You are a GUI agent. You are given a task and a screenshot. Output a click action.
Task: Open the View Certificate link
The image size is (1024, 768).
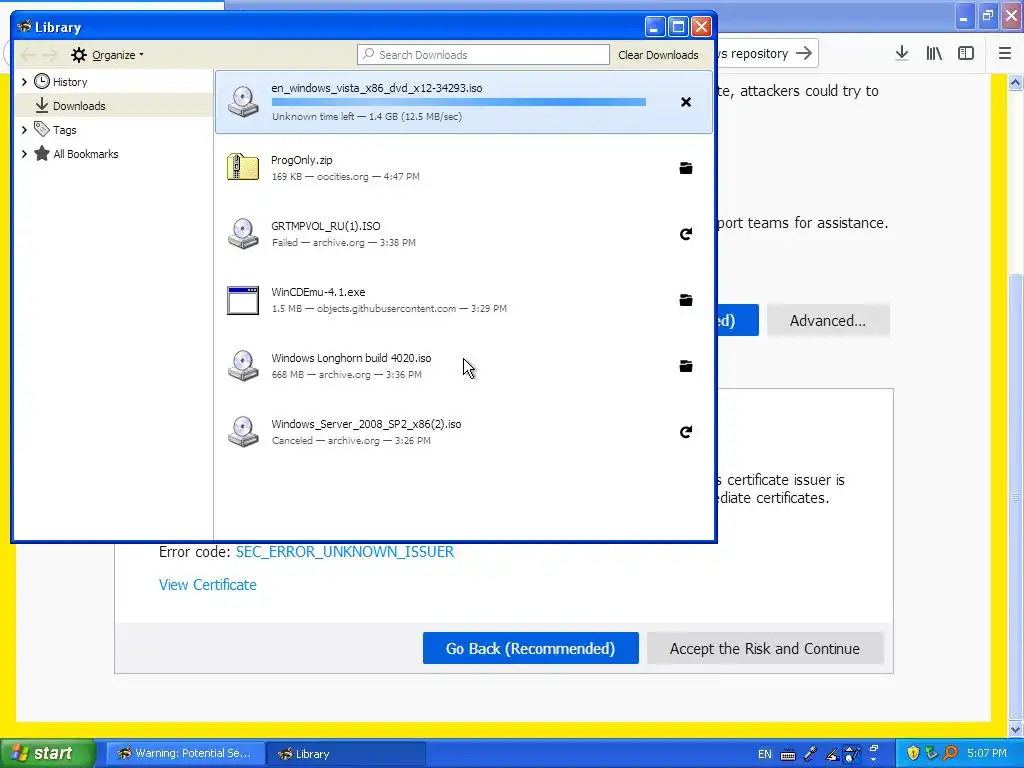[208, 584]
